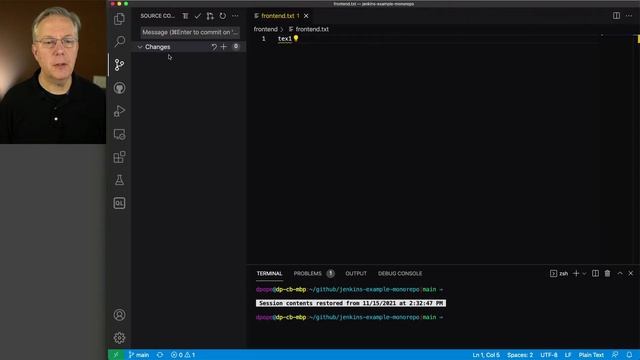Refresh the Source Control view
Screen dimensions: 640x360
coord(222,16)
